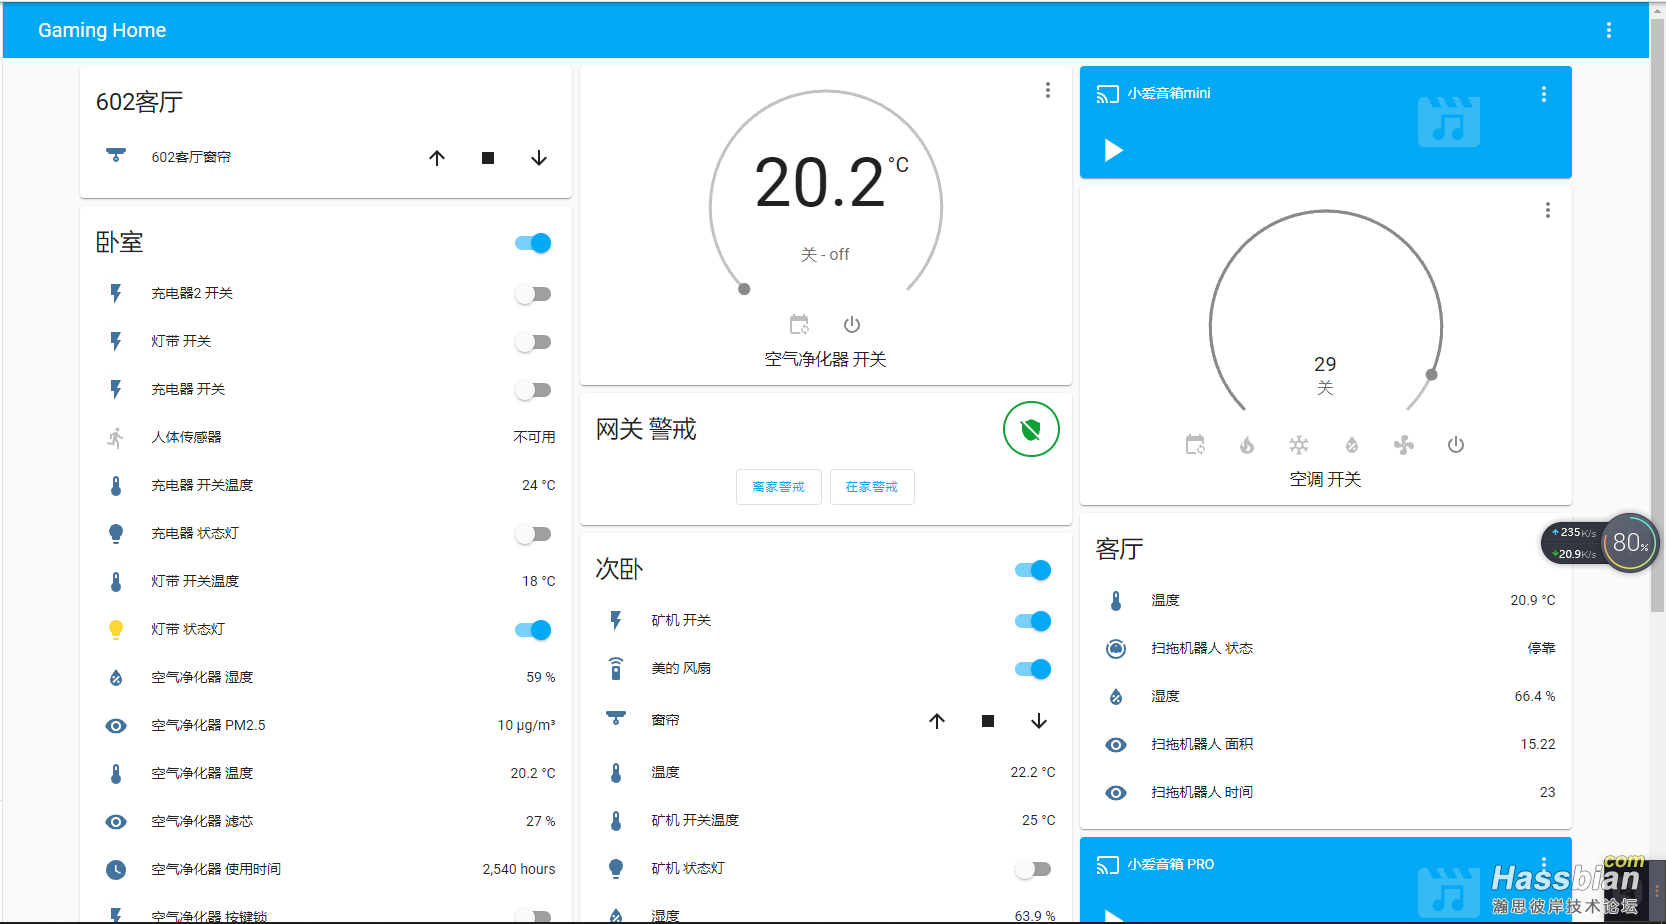Click the 人体传感器 motion icon

(116, 437)
